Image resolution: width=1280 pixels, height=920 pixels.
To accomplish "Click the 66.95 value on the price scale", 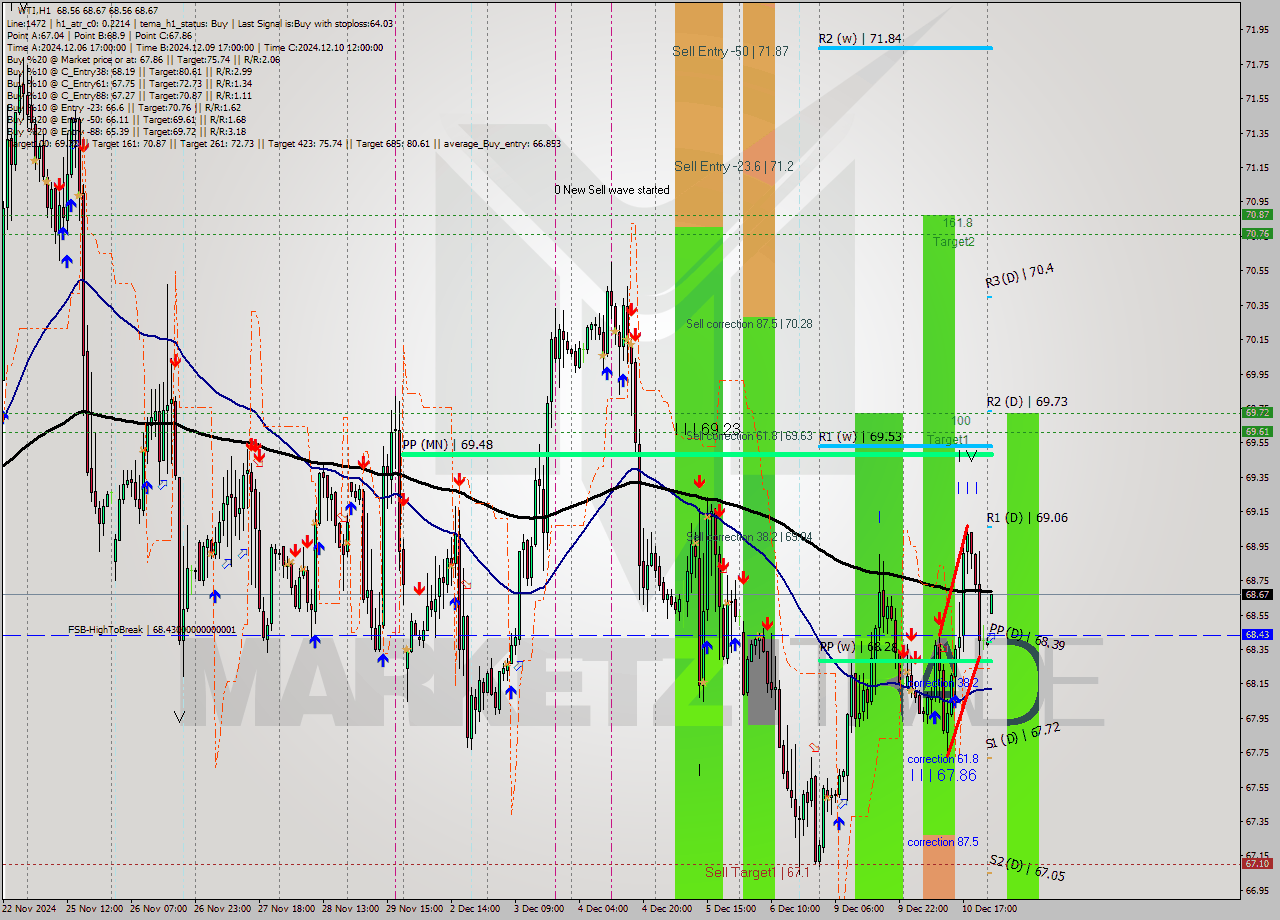I will [x=1257, y=890].
